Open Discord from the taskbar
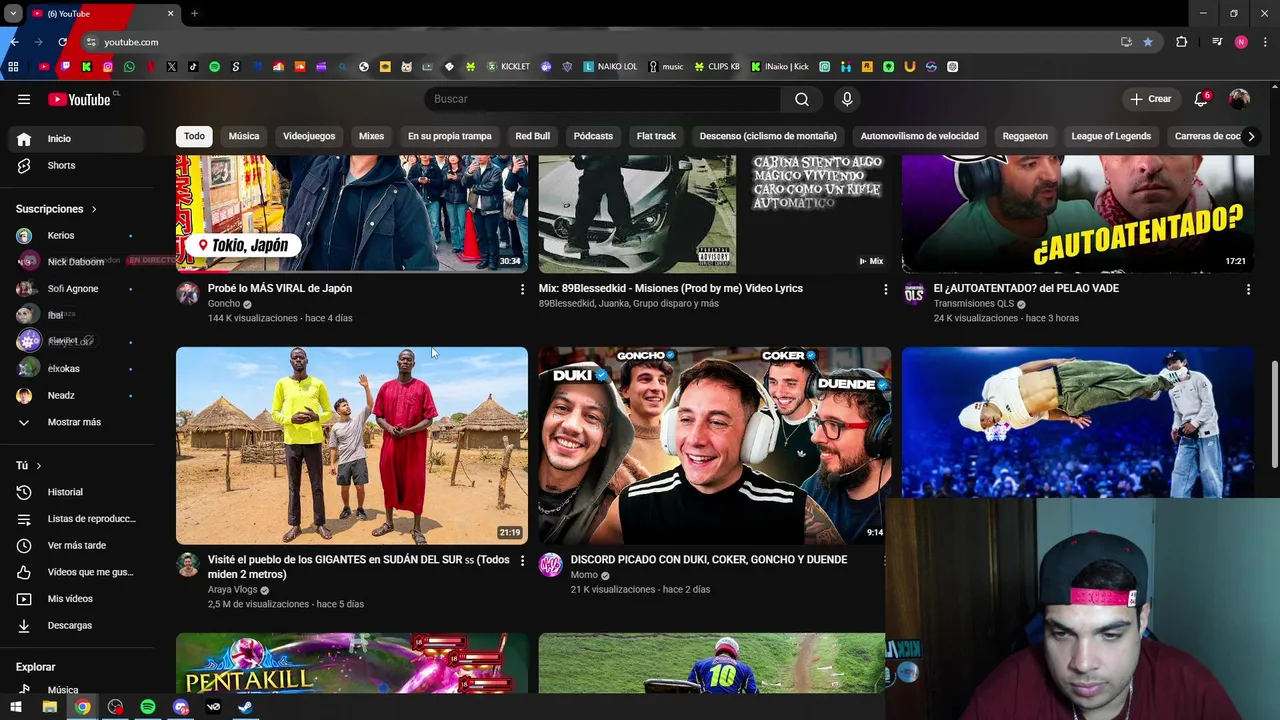 tap(180, 707)
